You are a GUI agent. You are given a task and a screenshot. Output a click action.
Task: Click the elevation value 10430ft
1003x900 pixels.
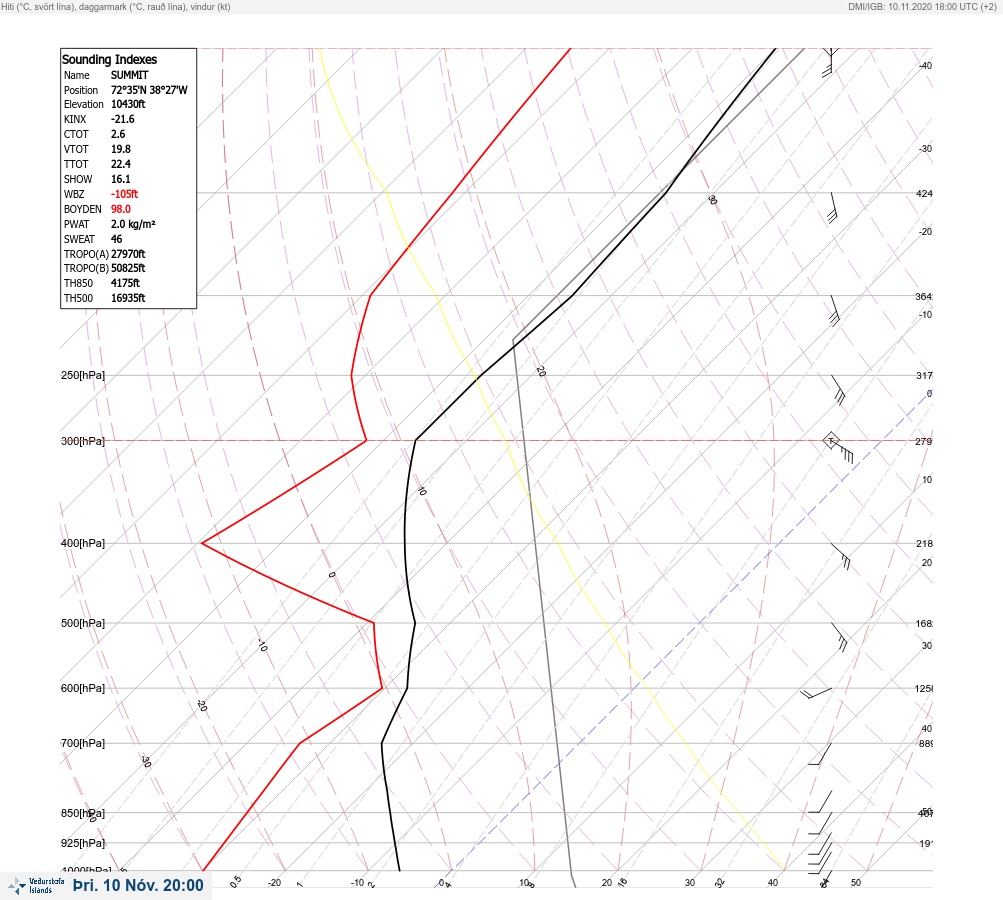128,104
